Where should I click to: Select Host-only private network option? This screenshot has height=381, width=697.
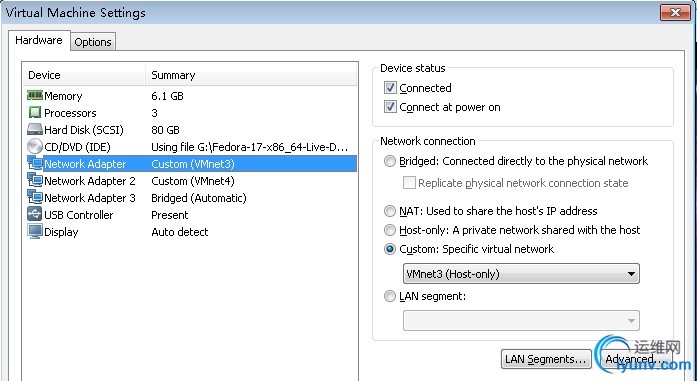(390, 230)
